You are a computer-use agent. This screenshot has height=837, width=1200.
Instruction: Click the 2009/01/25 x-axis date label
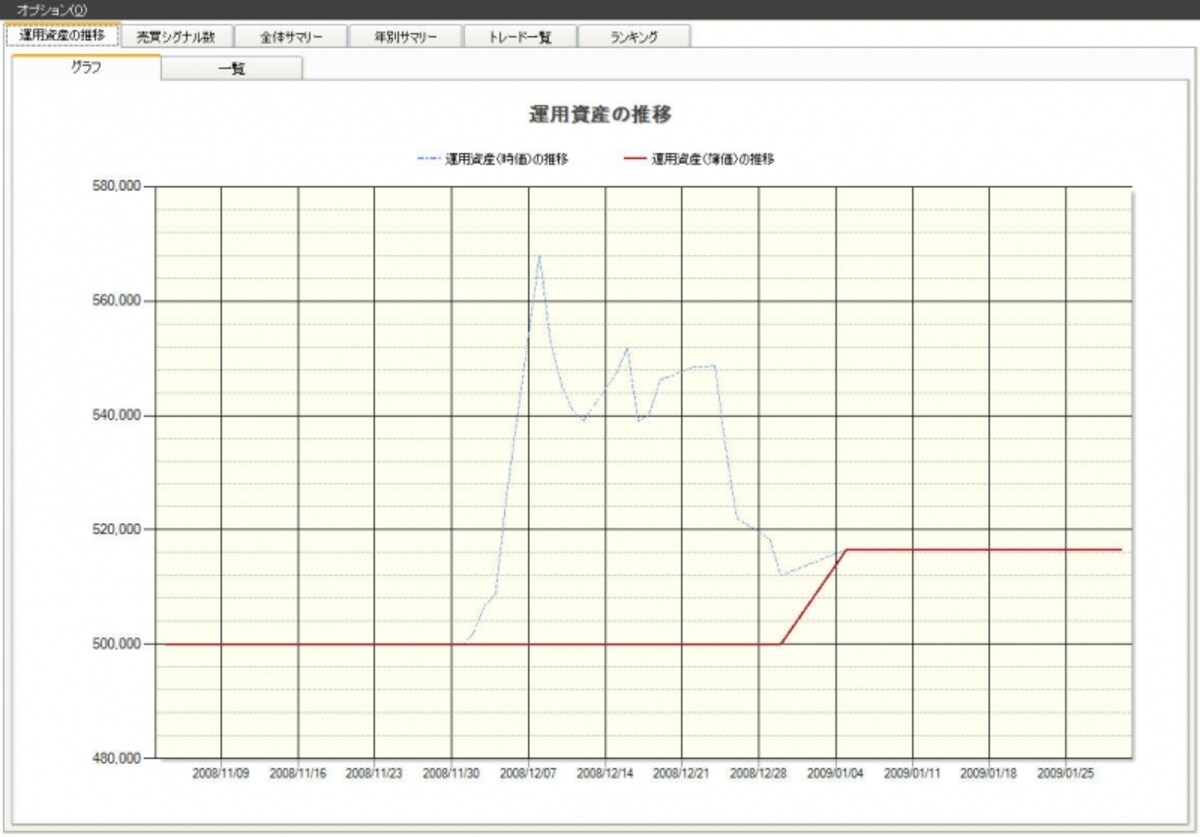point(1067,774)
